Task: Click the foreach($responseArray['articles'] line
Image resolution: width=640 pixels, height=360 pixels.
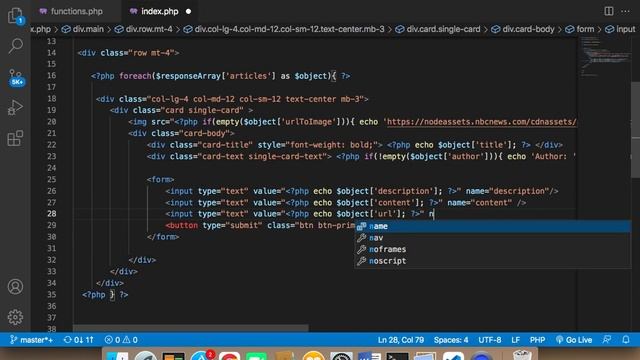Action: (x=220, y=76)
